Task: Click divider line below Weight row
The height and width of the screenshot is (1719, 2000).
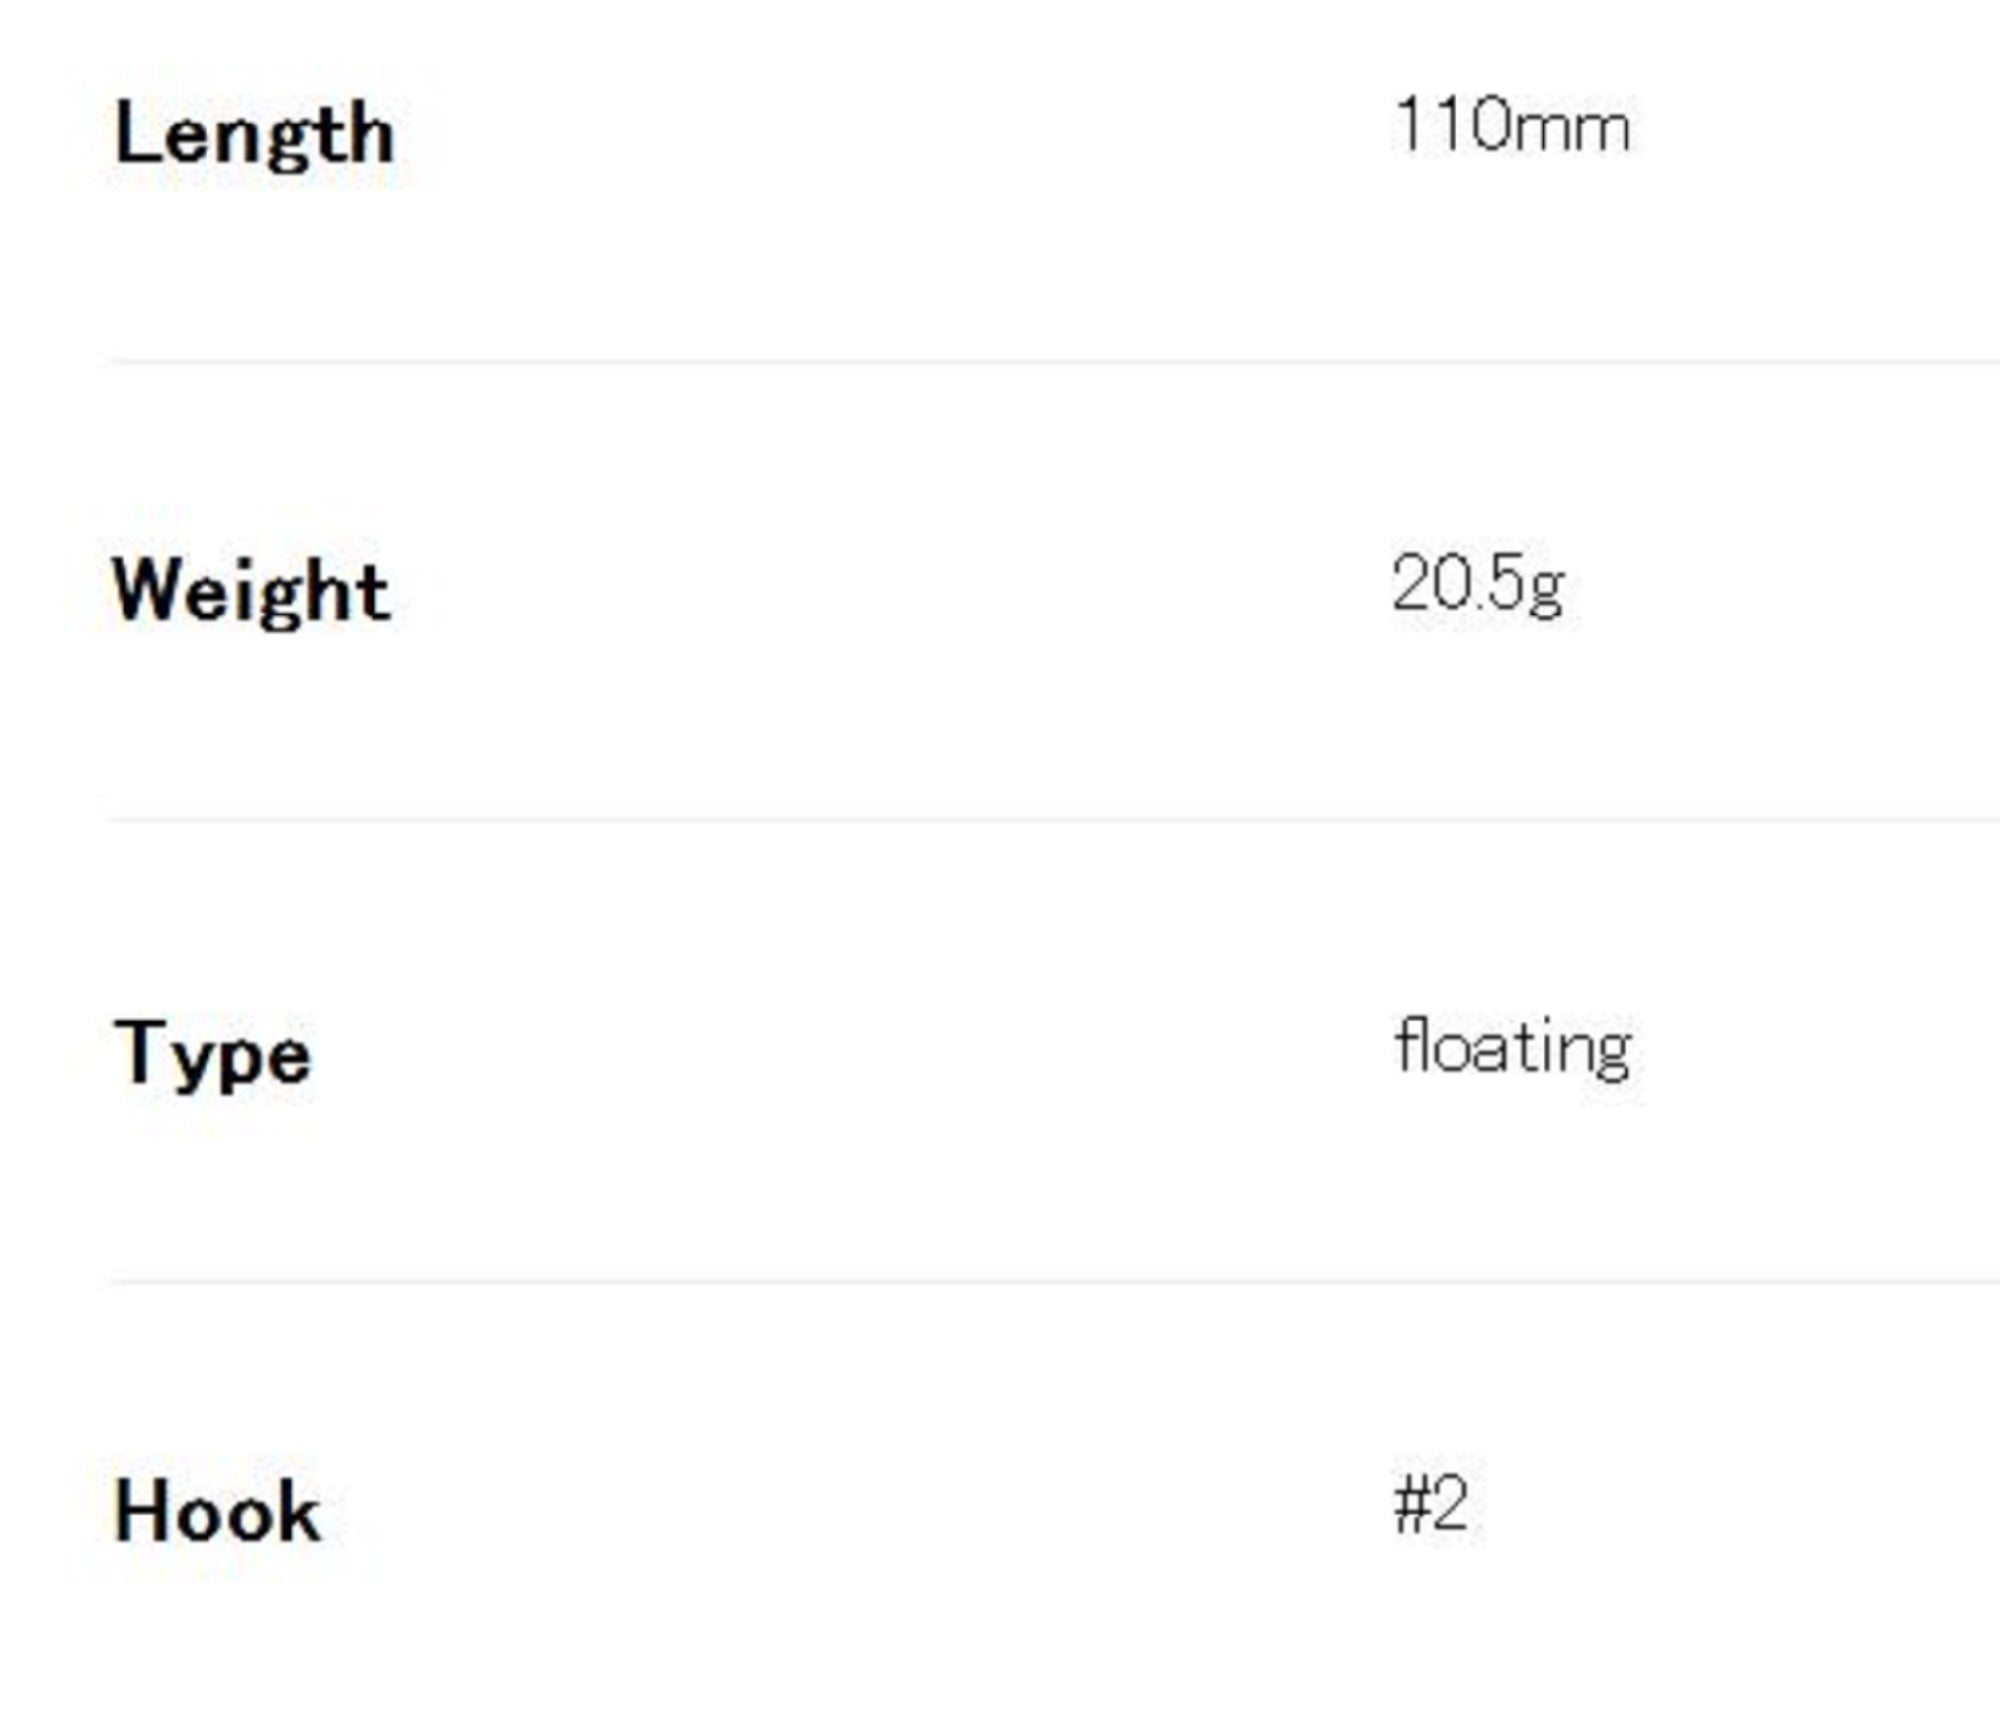Action: [1000, 820]
